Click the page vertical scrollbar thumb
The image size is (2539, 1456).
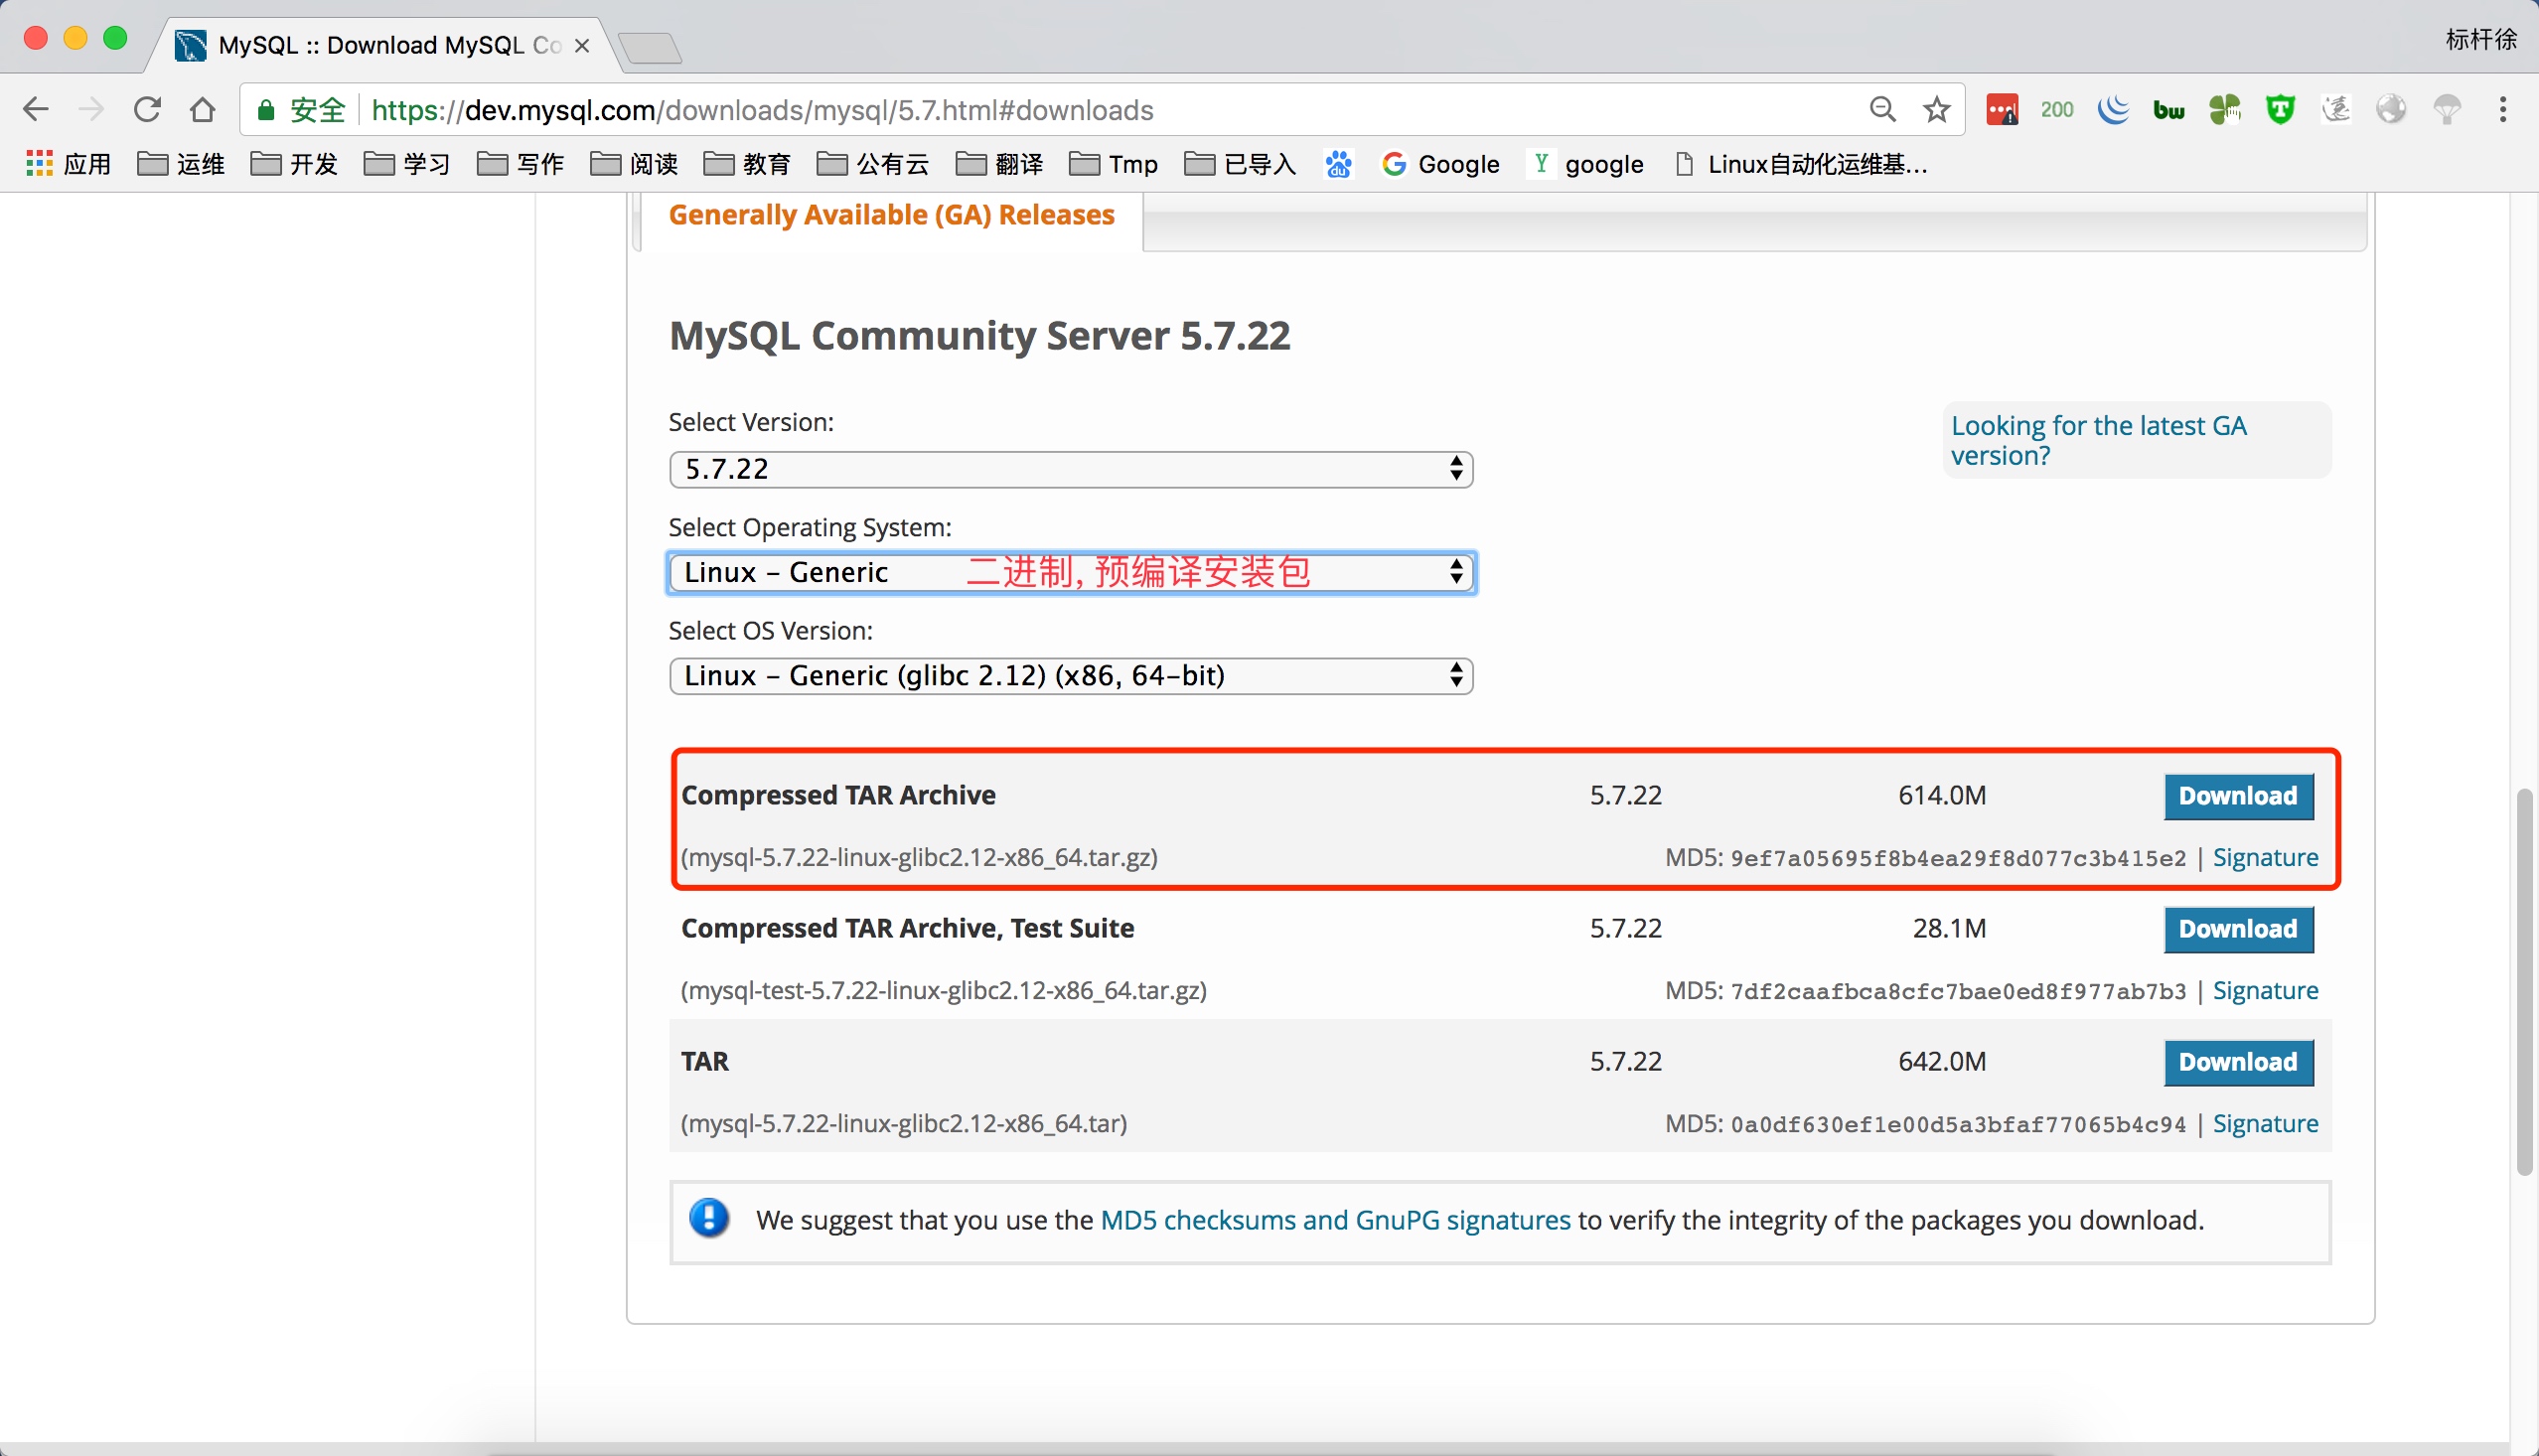(x=2525, y=982)
